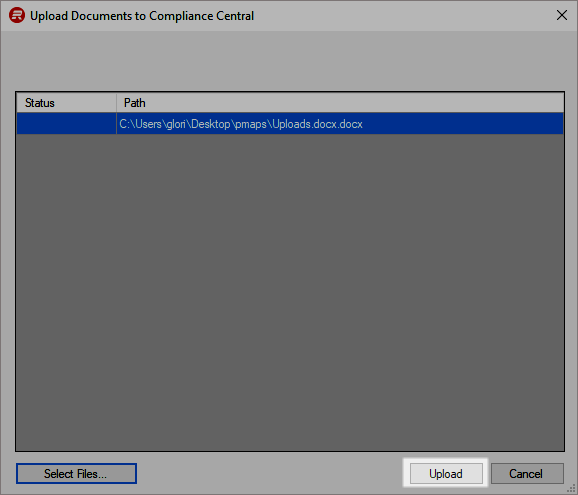Close the Upload Documents dialog
Screen dimensions: 578x495
coord(562,15)
